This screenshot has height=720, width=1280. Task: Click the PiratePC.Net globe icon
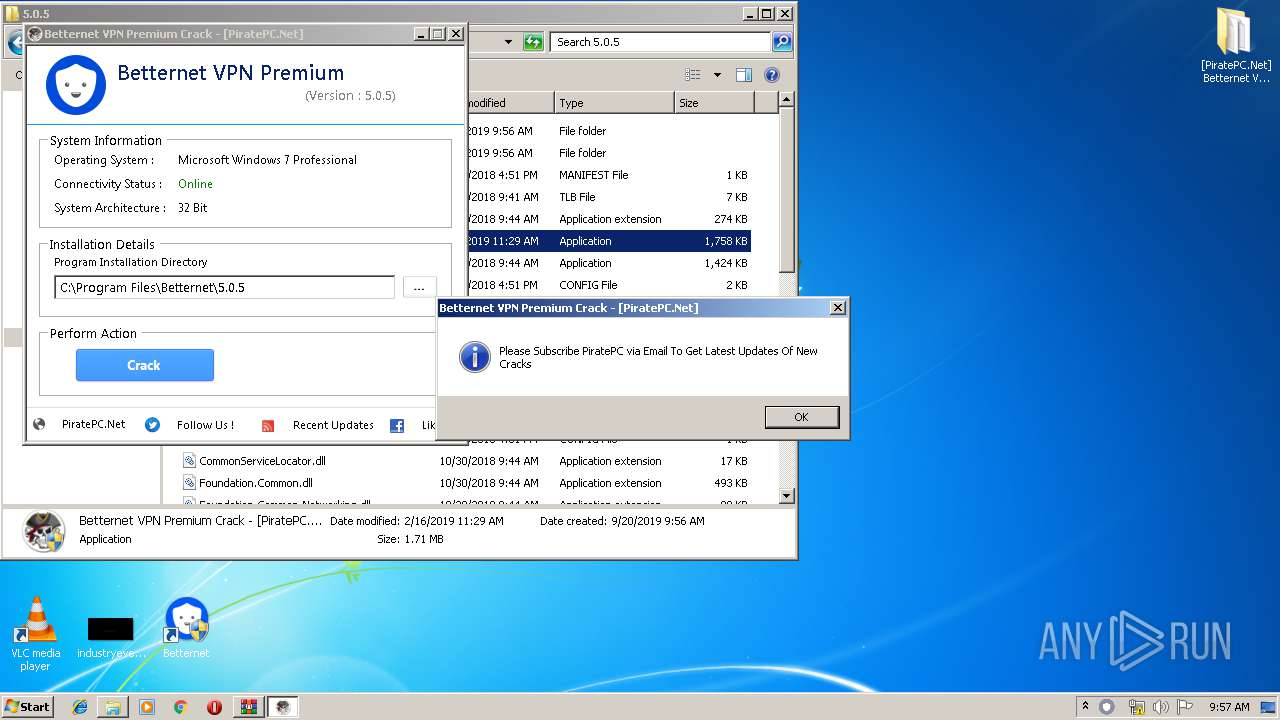(x=39, y=424)
